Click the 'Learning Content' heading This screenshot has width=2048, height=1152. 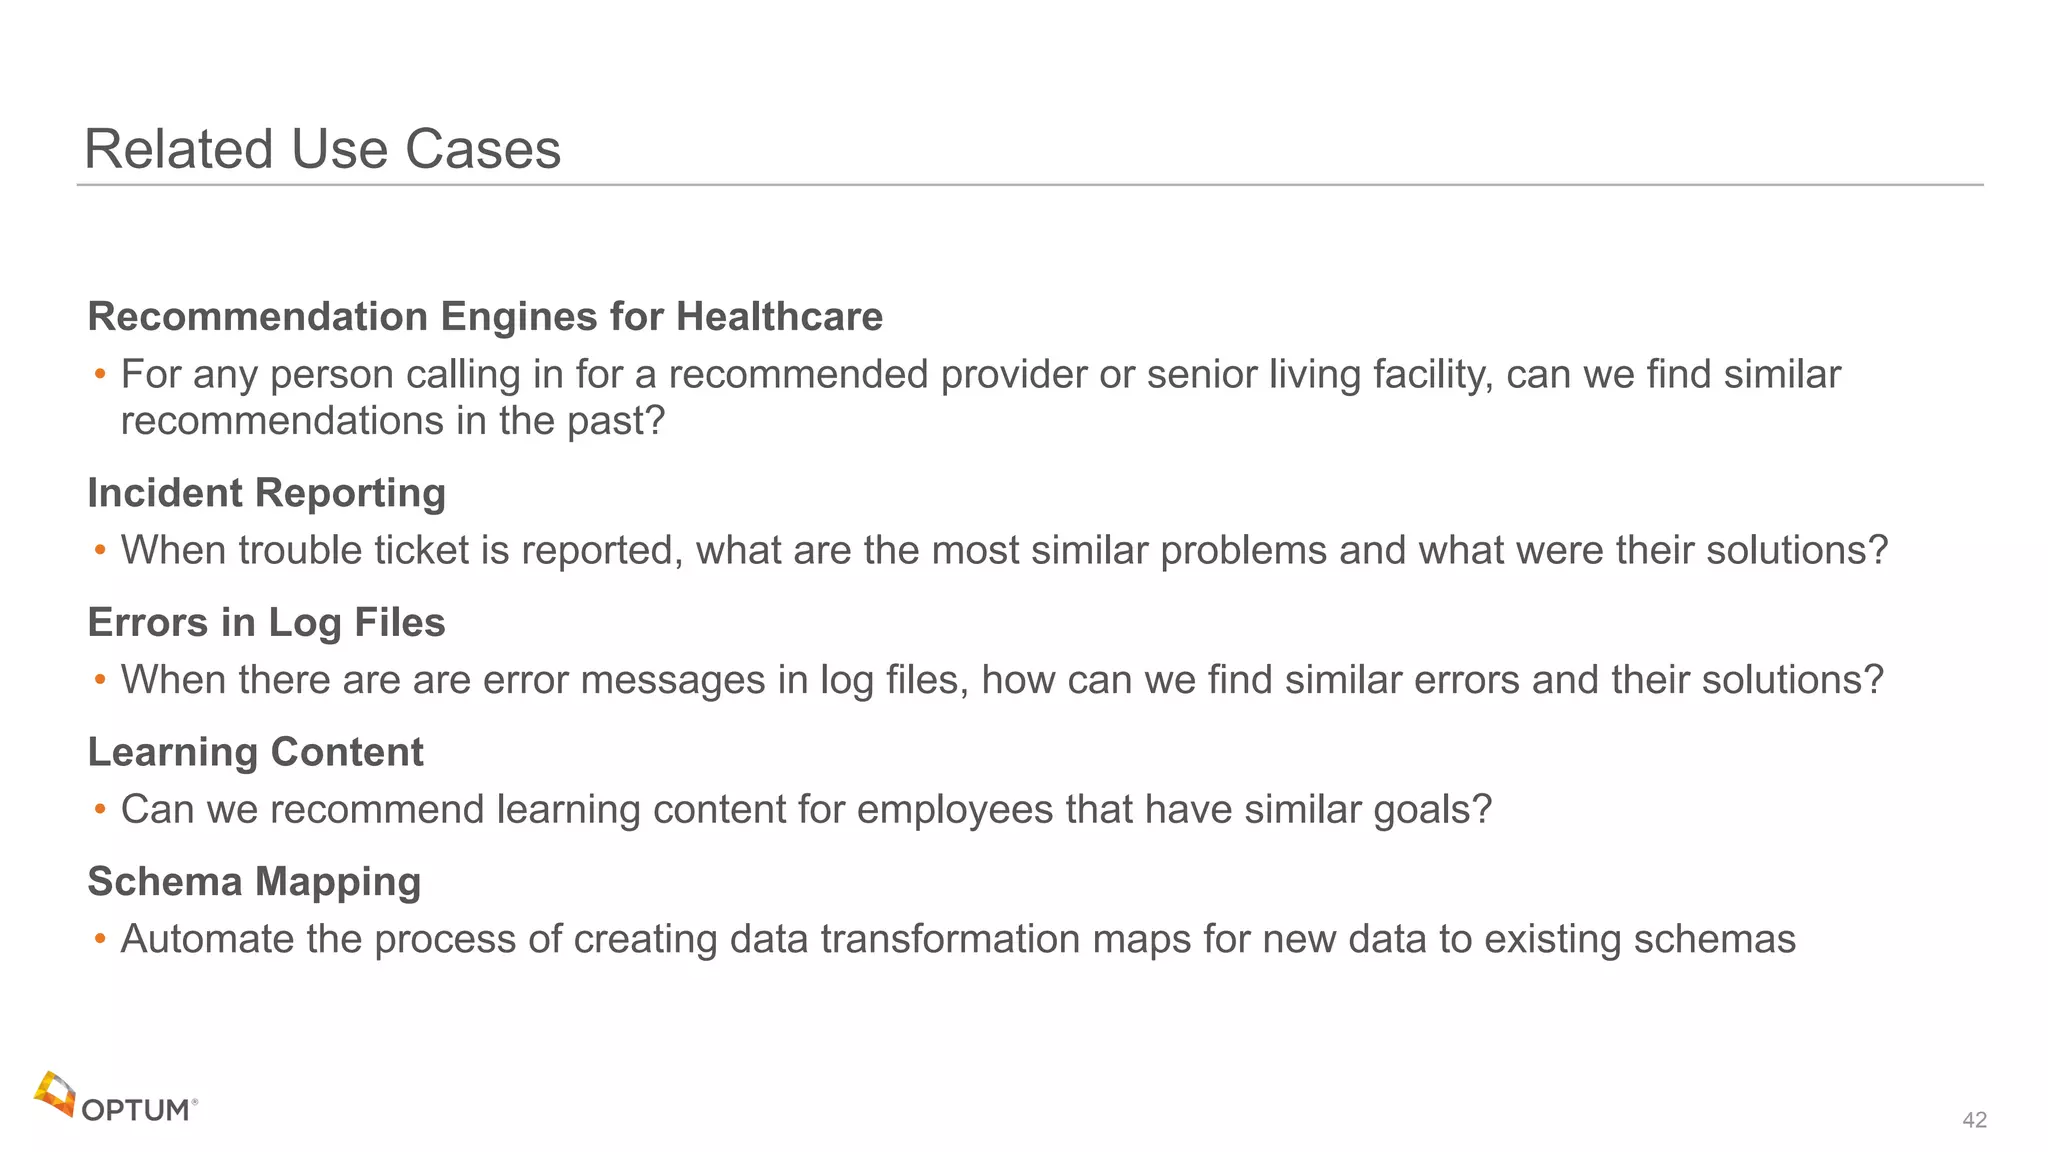[255, 752]
